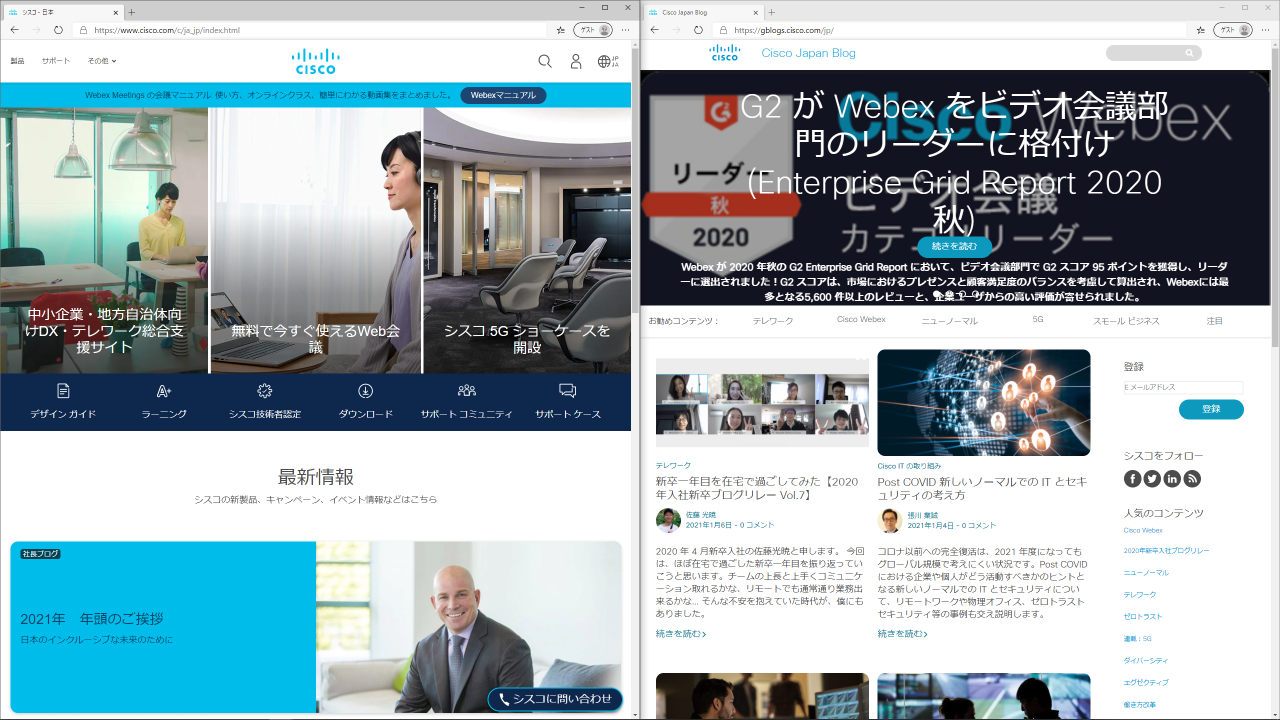This screenshot has width=1280, height=720.
Task: Open the シスコに問い合わせ contact button
Action: point(555,699)
